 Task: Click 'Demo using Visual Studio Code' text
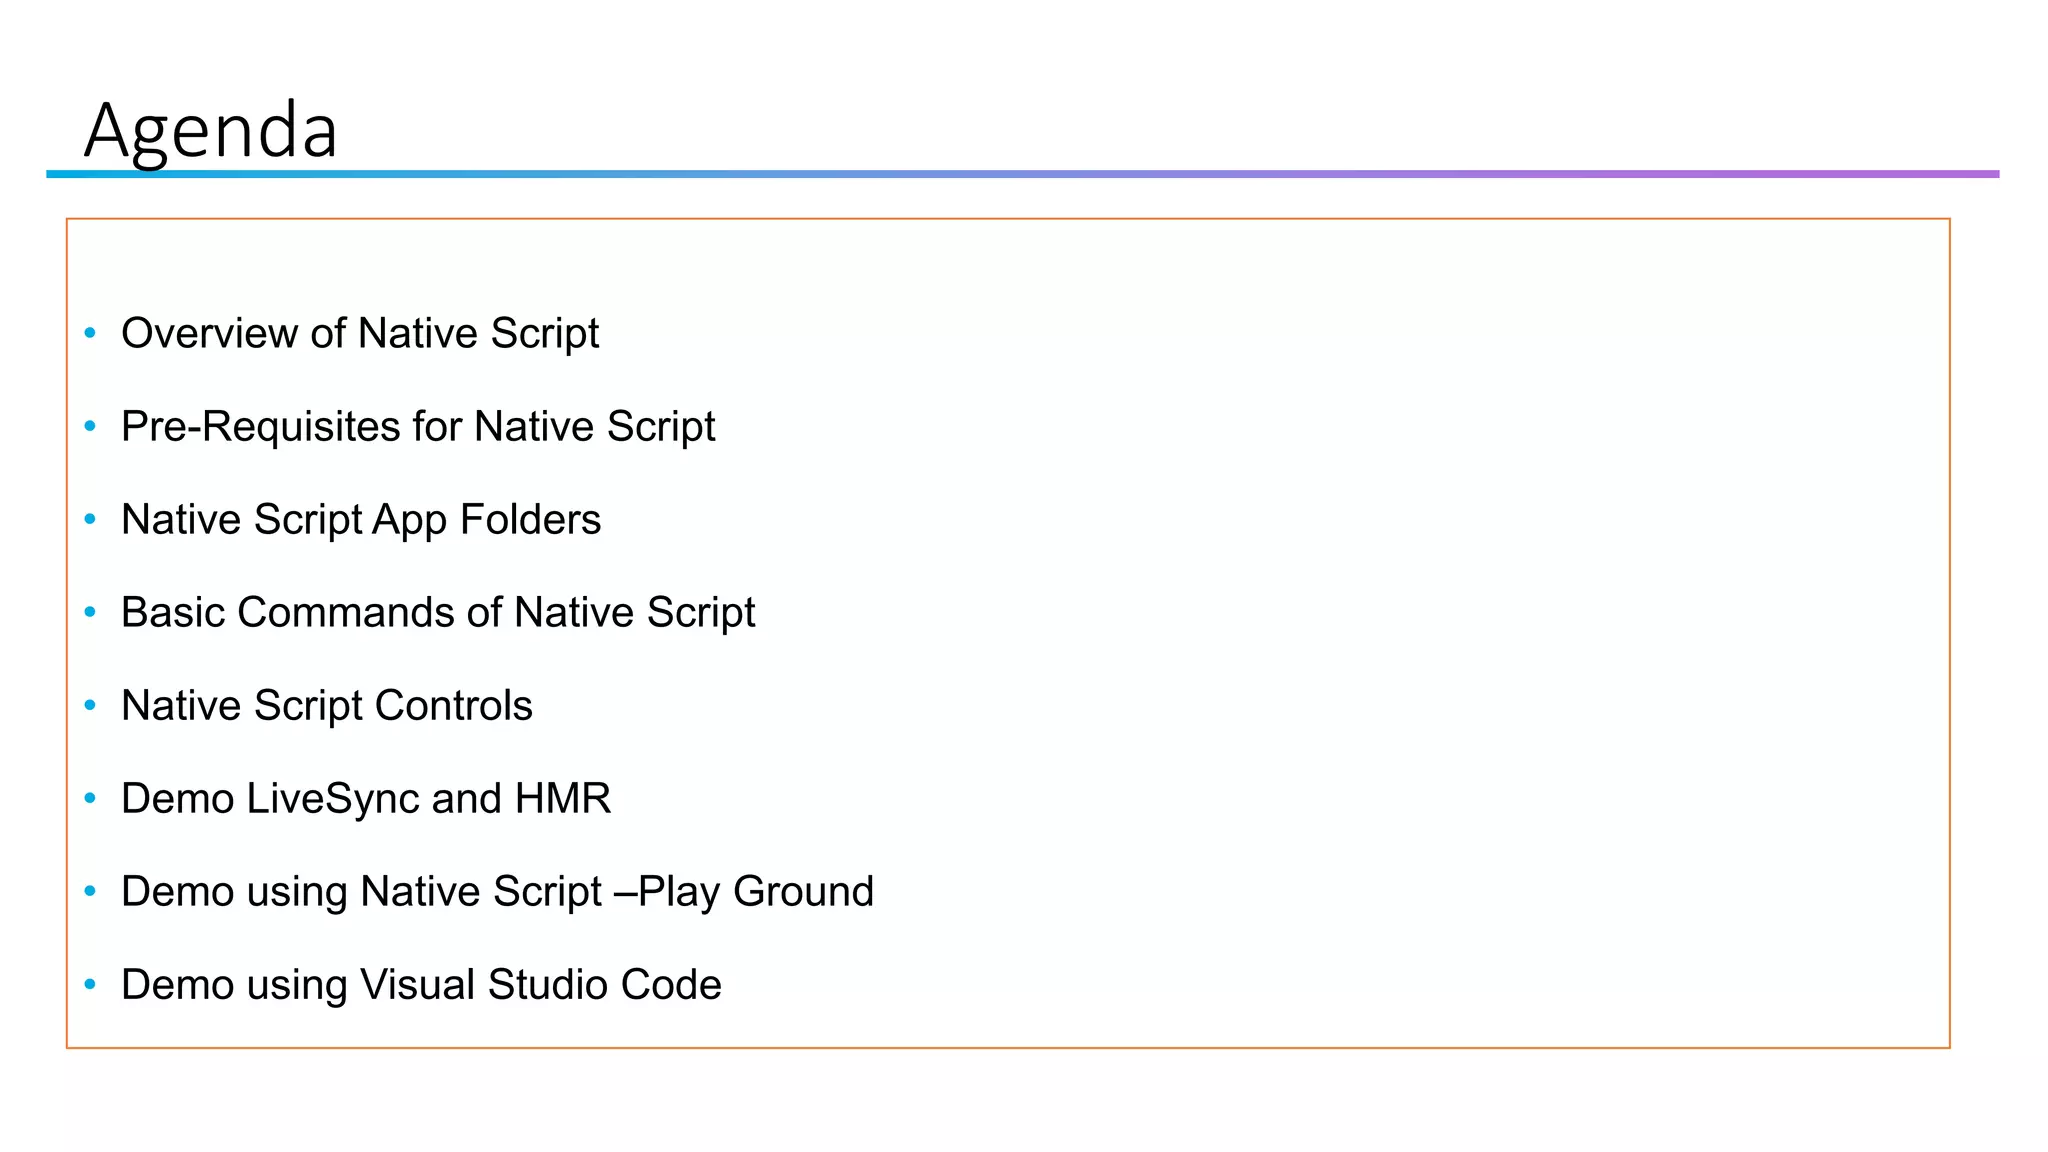[x=421, y=985]
